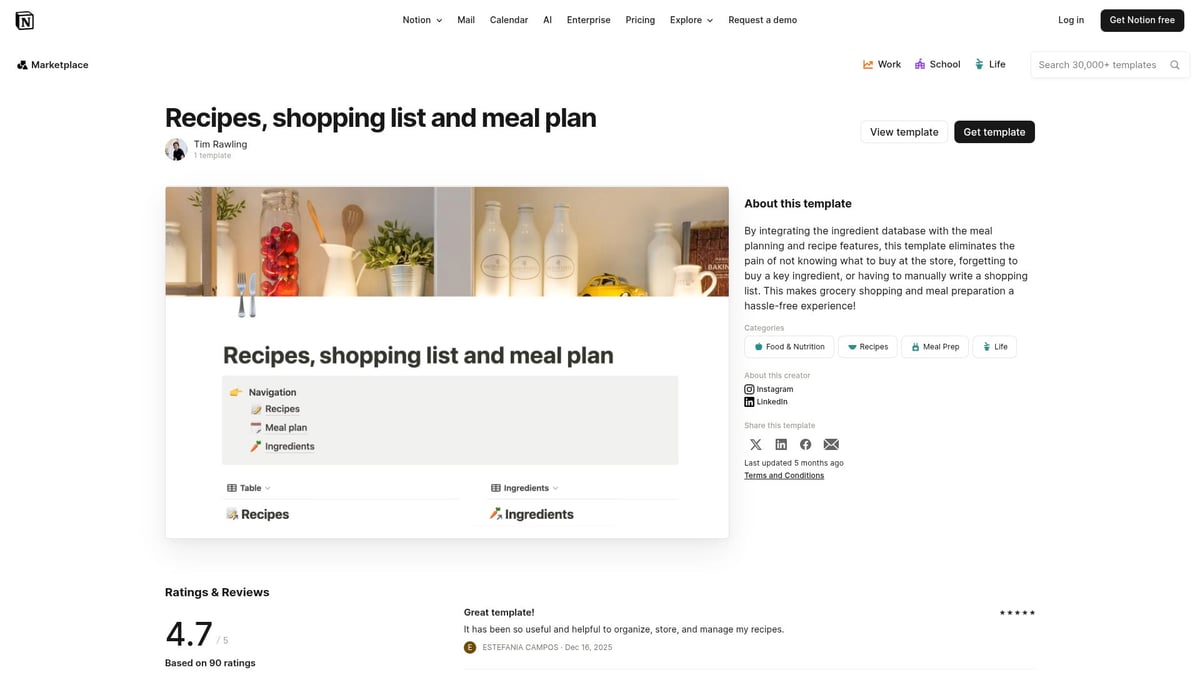Share the template on Facebook
1200x675 pixels.
click(806, 444)
